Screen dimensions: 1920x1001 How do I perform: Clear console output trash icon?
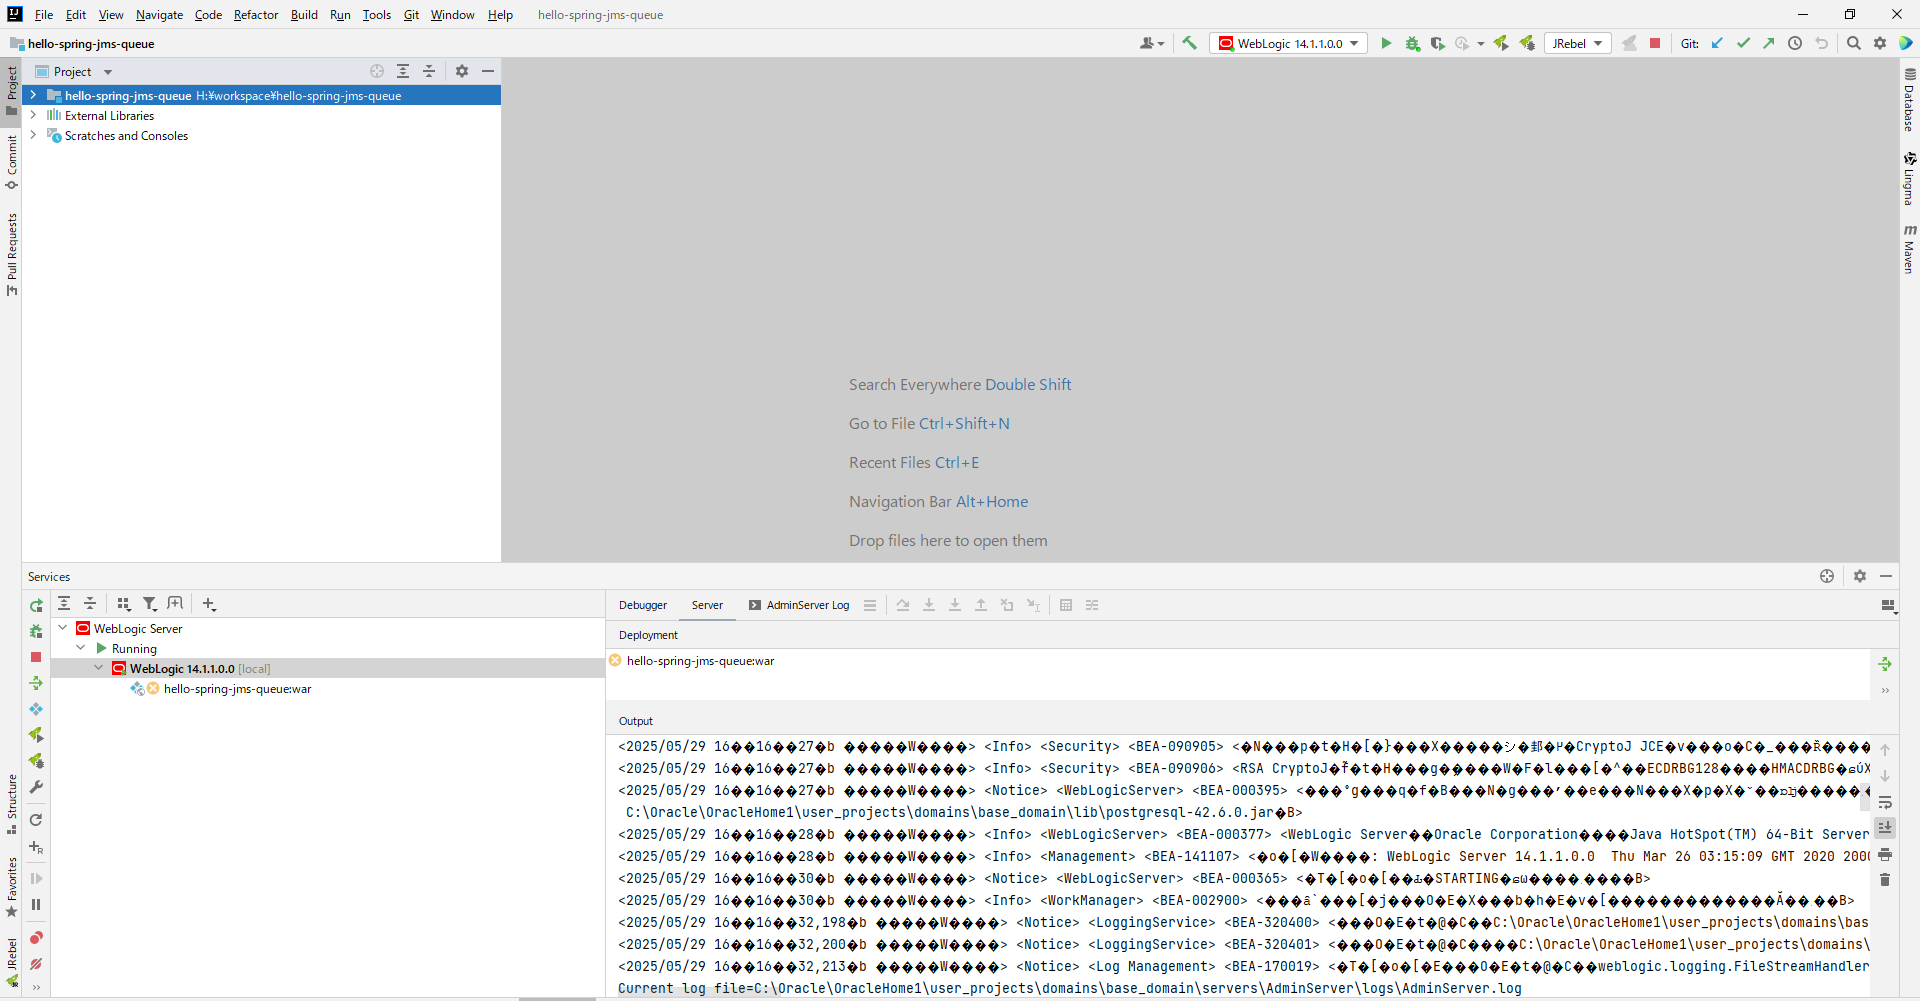[x=1885, y=879]
